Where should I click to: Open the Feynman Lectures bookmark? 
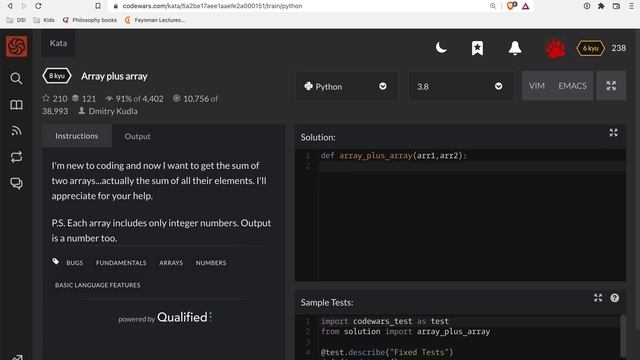pos(155,20)
